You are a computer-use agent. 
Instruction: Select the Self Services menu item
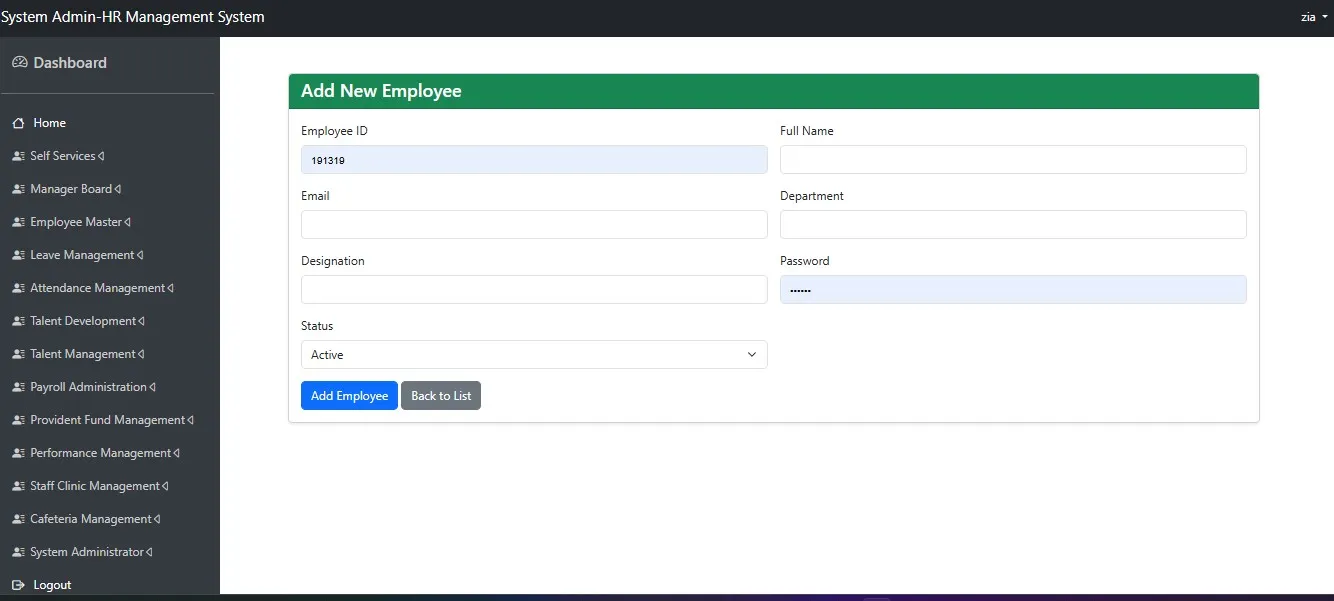63,156
